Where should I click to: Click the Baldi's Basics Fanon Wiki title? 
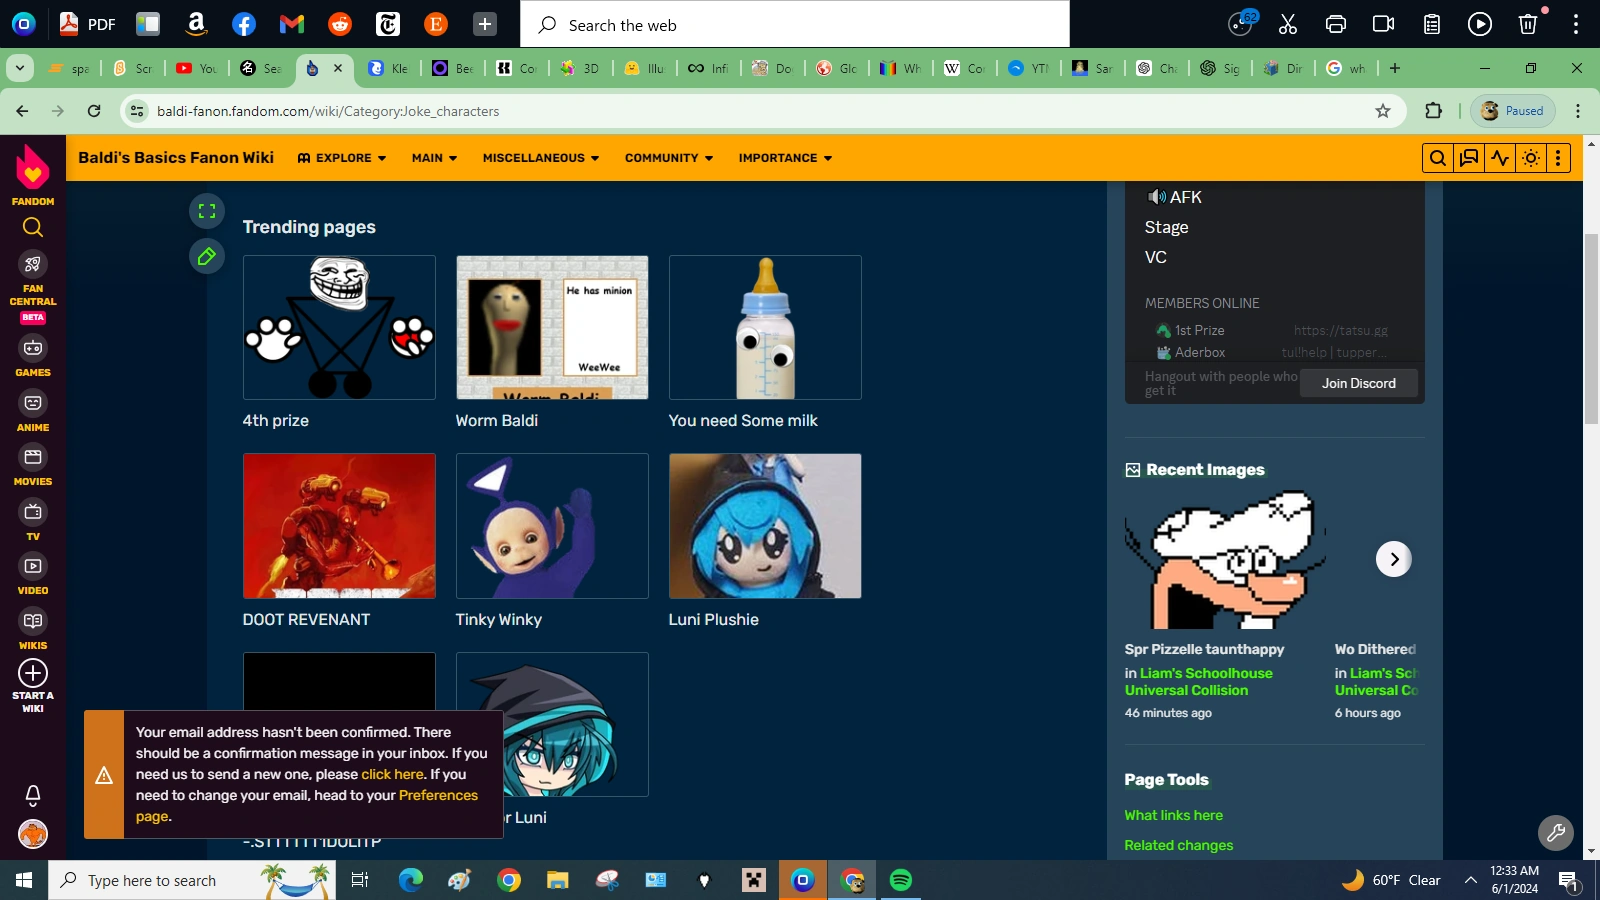click(x=176, y=158)
